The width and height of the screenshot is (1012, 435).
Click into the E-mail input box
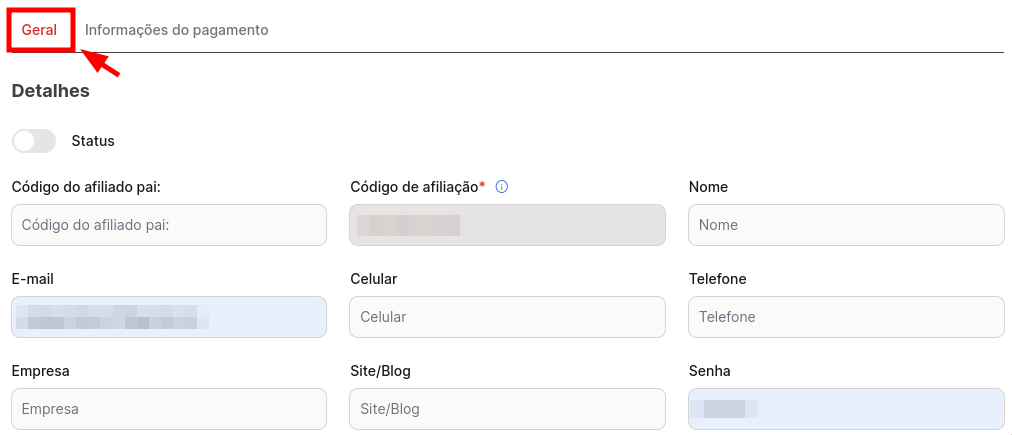coord(169,317)
